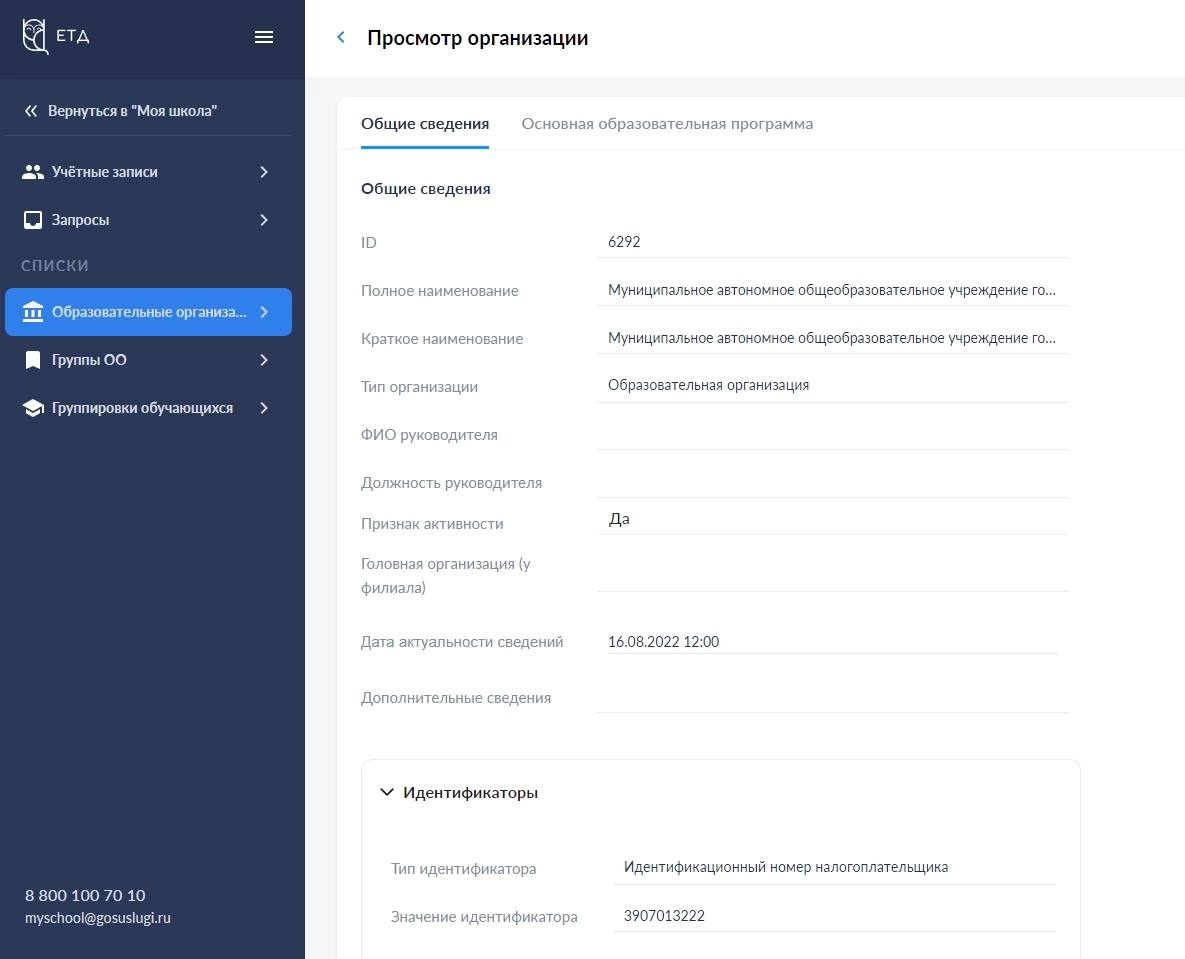Go back using the blue arrow
The height and width of the screenshot is (959, 1185).
pyautogui.click(x=341, y=37)
